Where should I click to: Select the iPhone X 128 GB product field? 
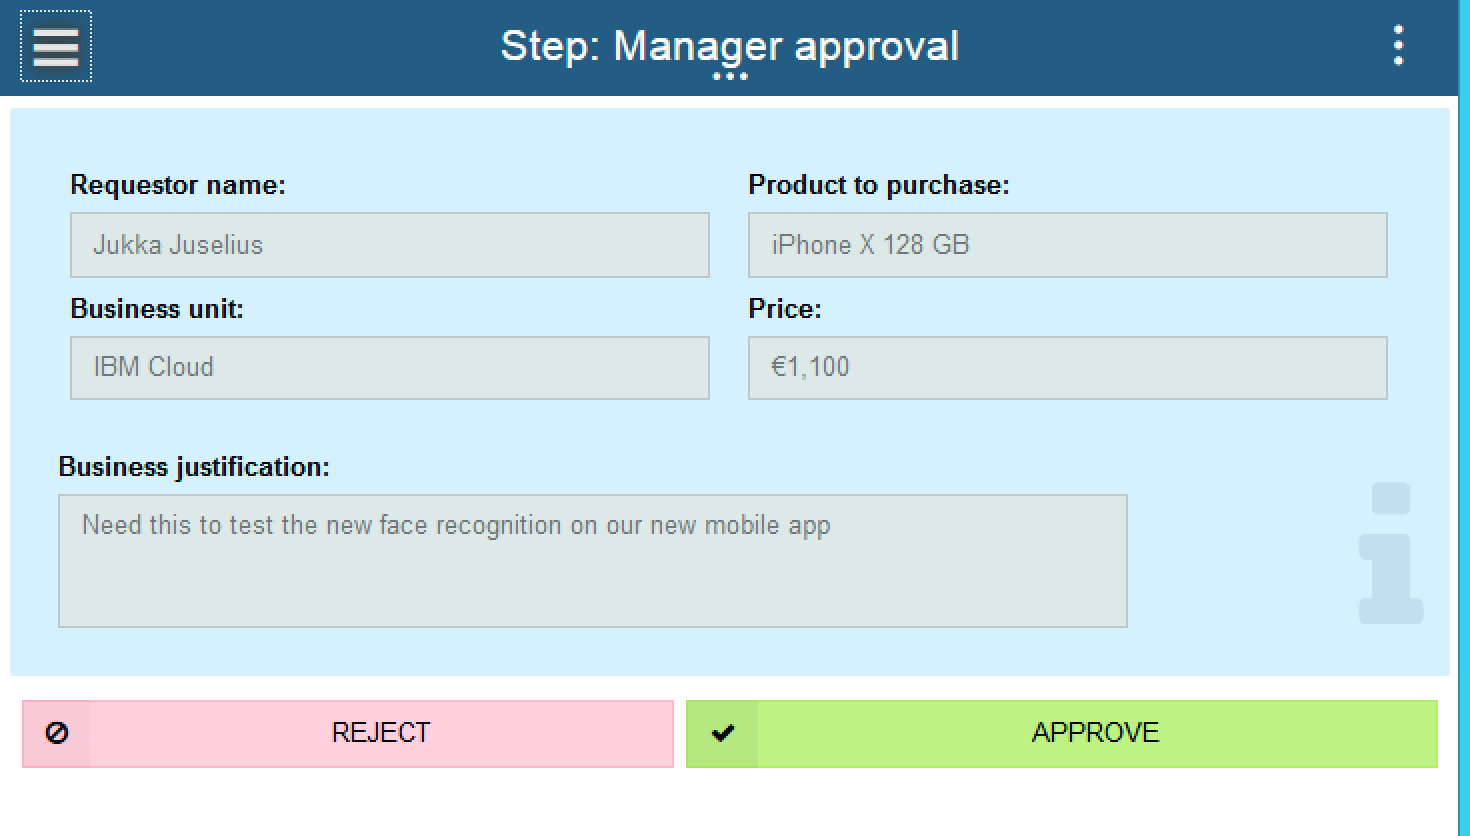[1067, 245]
